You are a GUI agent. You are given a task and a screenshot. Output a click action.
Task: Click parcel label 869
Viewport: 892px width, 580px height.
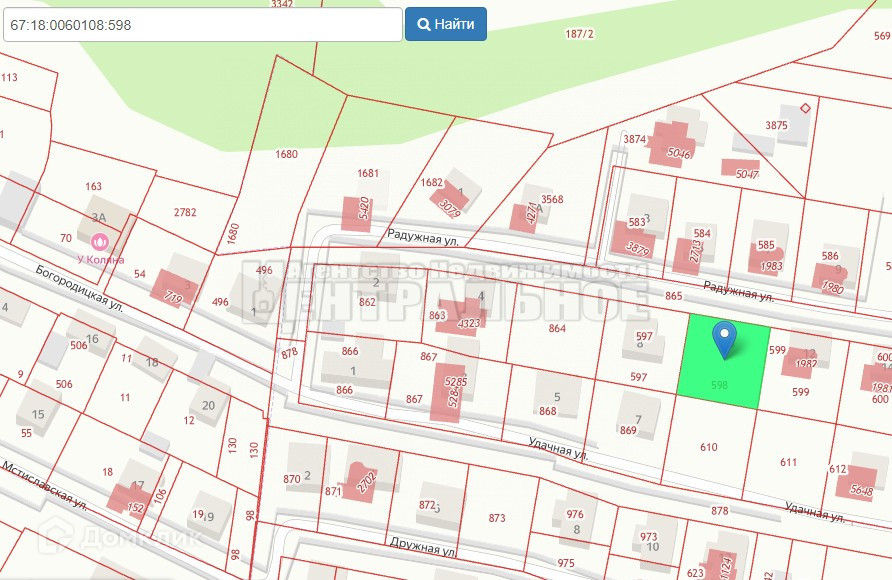(628, 430)
